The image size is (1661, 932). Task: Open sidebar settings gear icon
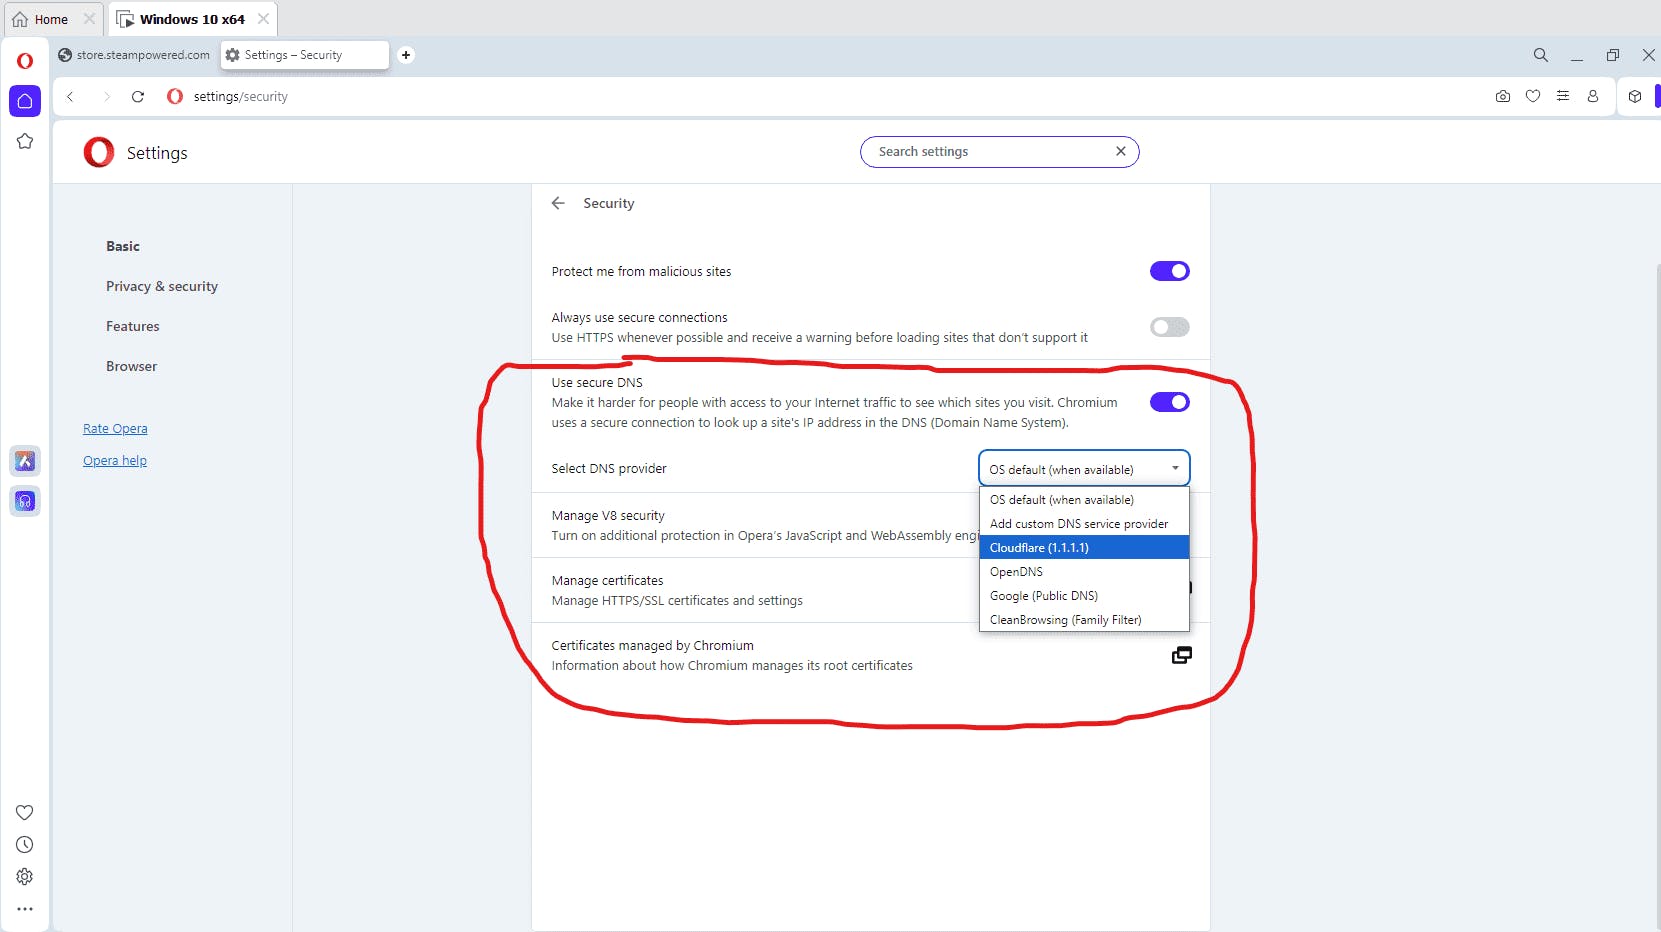[25, 876]
